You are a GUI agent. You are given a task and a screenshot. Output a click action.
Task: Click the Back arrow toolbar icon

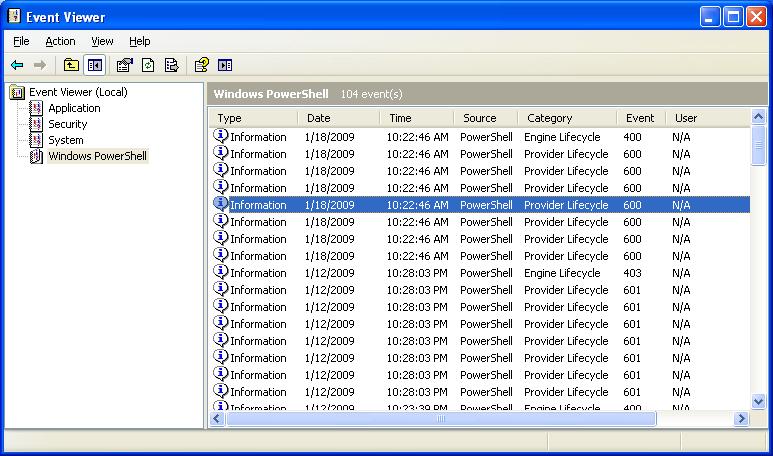(17, 65)
